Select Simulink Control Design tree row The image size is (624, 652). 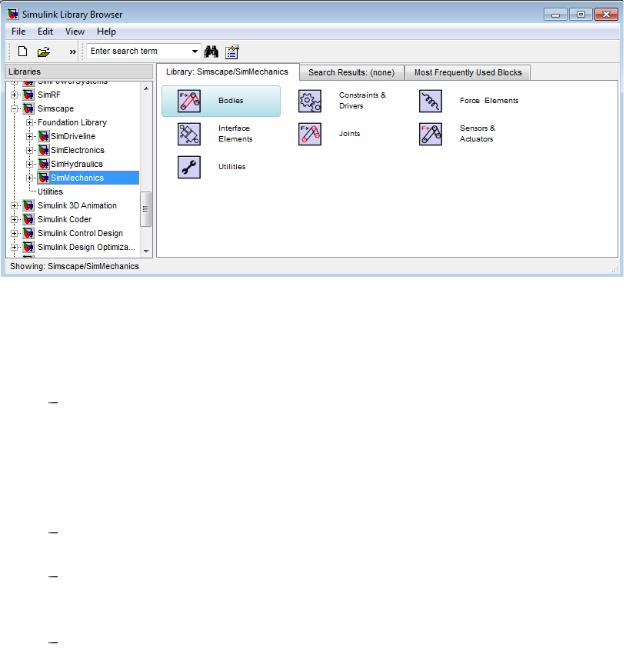tap(80, 233)
